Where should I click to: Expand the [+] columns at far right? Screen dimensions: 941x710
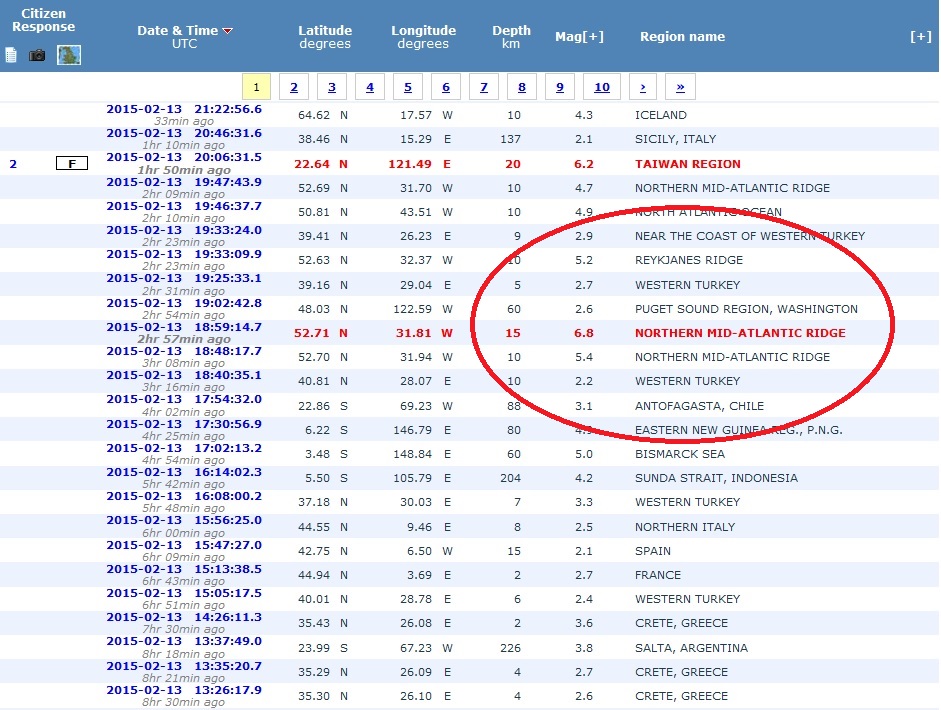pyautogui.click(x=921, y=37)
